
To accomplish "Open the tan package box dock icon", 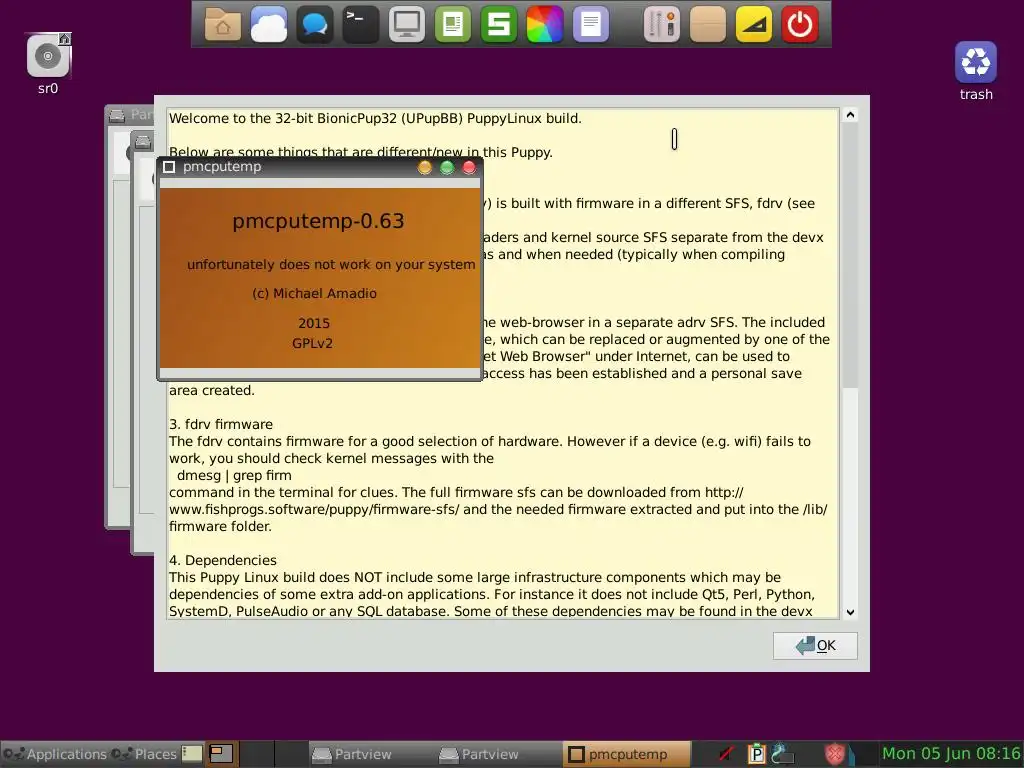I will pos(708,25).
